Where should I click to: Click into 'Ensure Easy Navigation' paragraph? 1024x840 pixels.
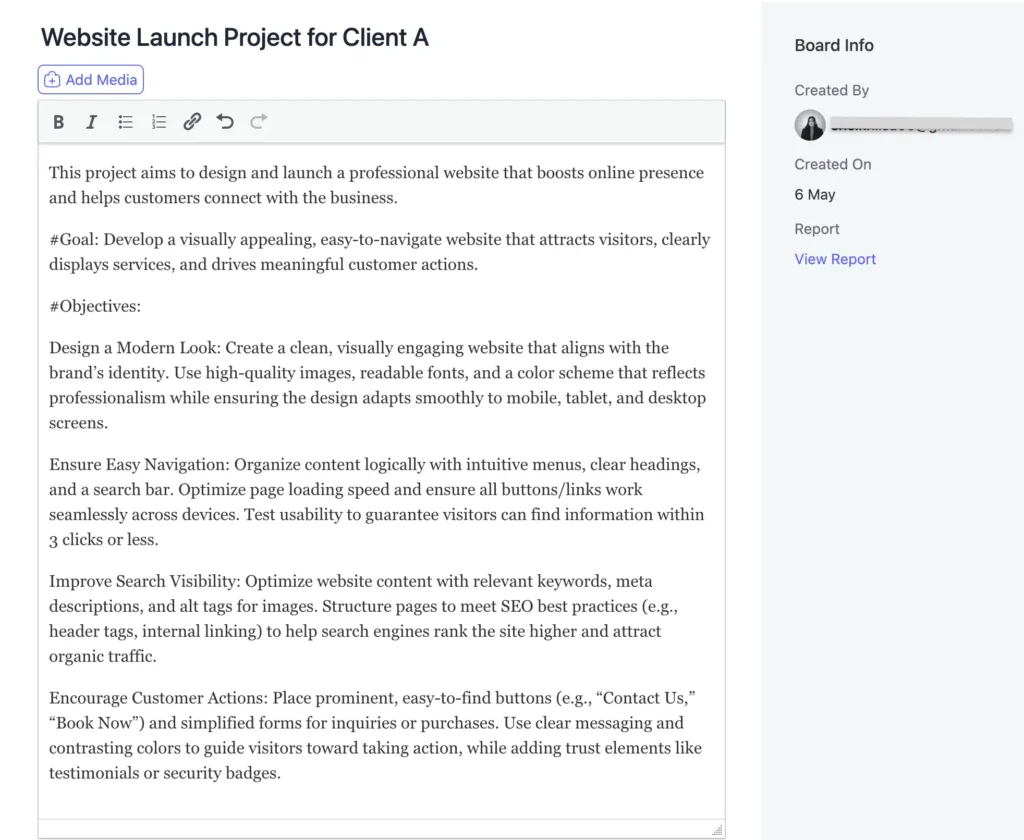pyautogui.click(x=376, y=502)
